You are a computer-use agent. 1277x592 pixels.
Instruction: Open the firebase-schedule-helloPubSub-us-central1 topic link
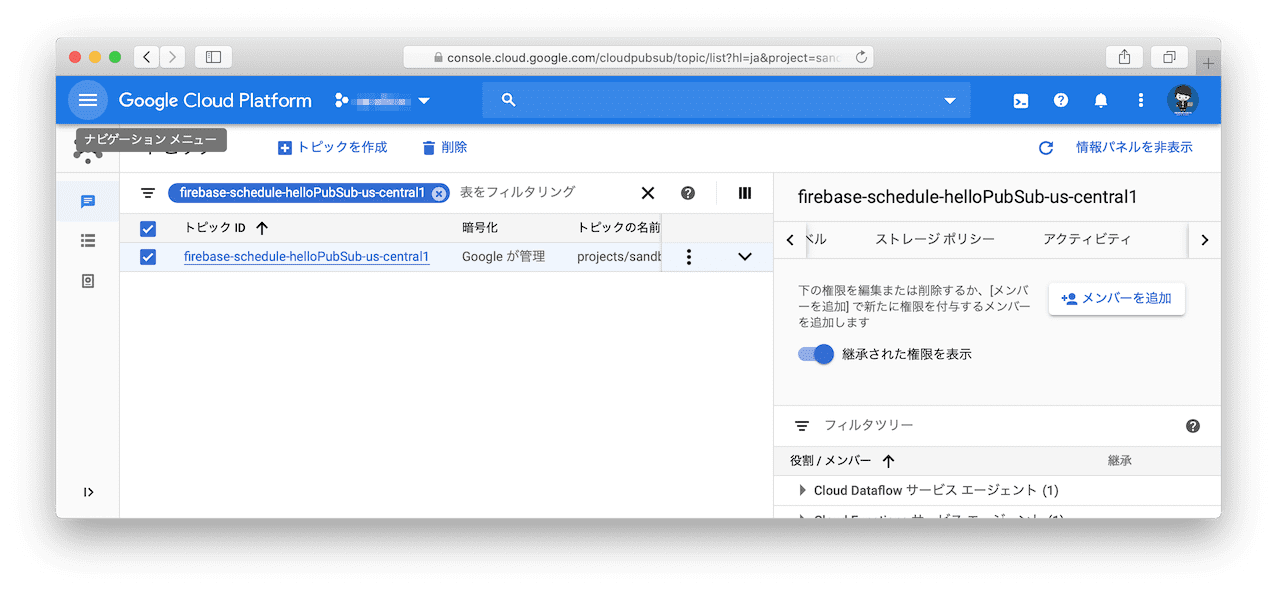(x=307, y=257)
